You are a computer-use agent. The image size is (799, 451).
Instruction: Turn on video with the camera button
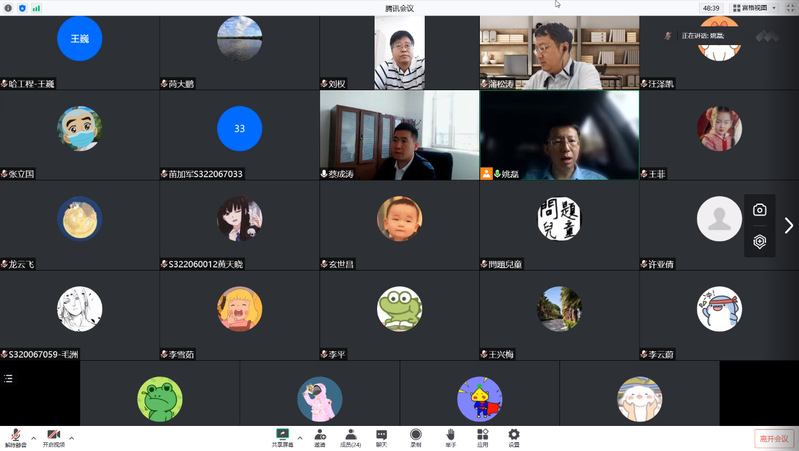tap(53, 436)
